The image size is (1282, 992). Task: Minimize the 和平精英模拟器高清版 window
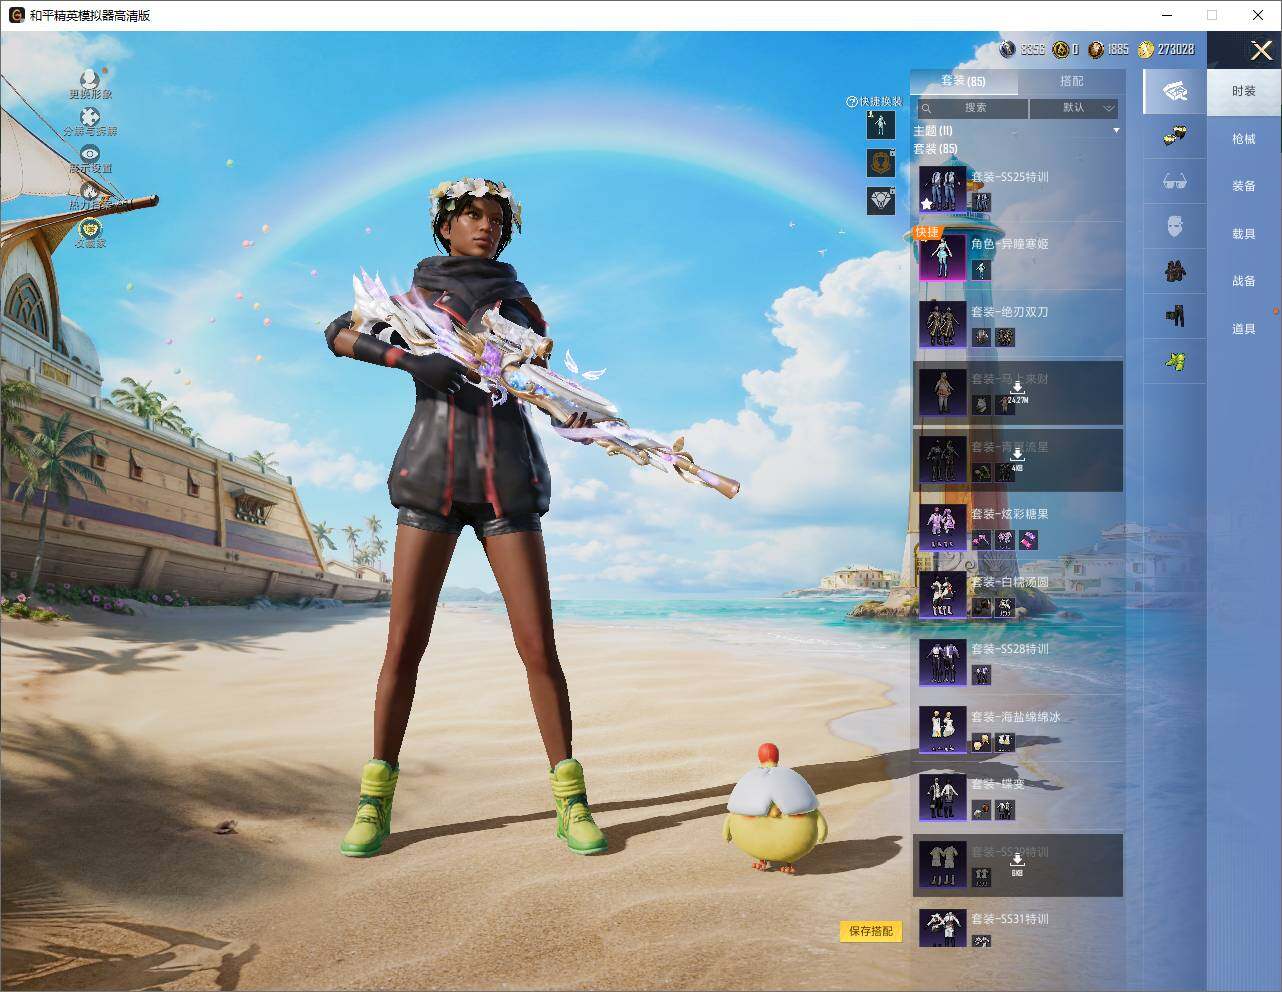1166,15
